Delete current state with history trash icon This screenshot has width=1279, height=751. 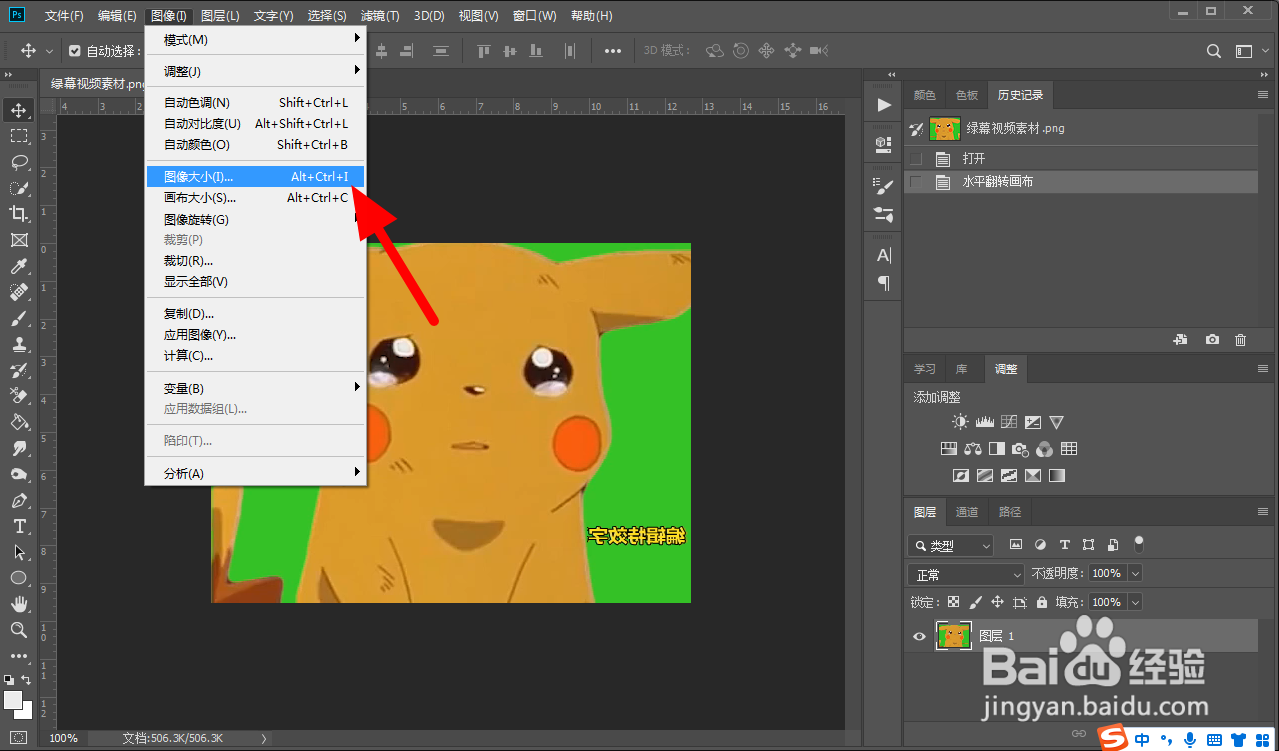tap(1240, 340)
